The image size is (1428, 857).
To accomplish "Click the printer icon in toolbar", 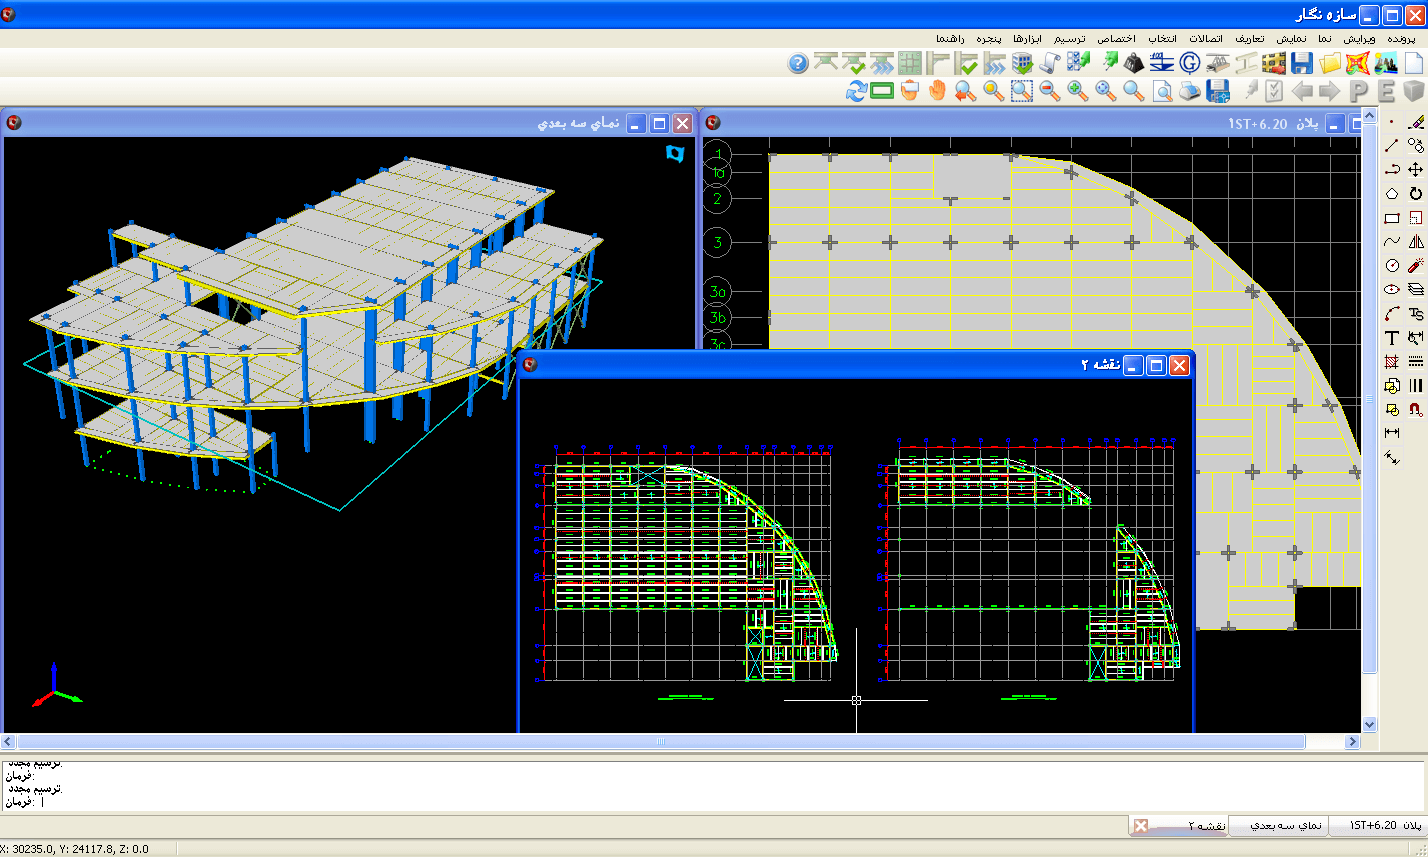I will [x=1189, y=91].
